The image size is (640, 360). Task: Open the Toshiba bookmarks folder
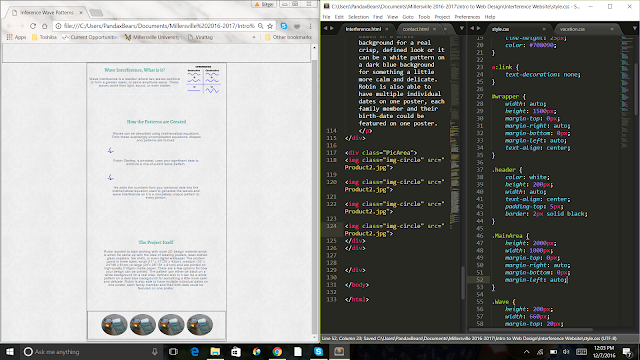click(44, 37)
